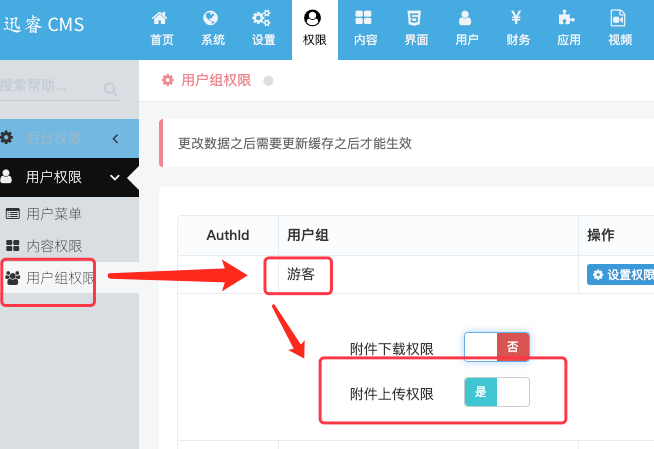Click the 附件上传权限 label
Image resolution: width=654 pixels, height=449 pixels.
[x=392, y=394]
